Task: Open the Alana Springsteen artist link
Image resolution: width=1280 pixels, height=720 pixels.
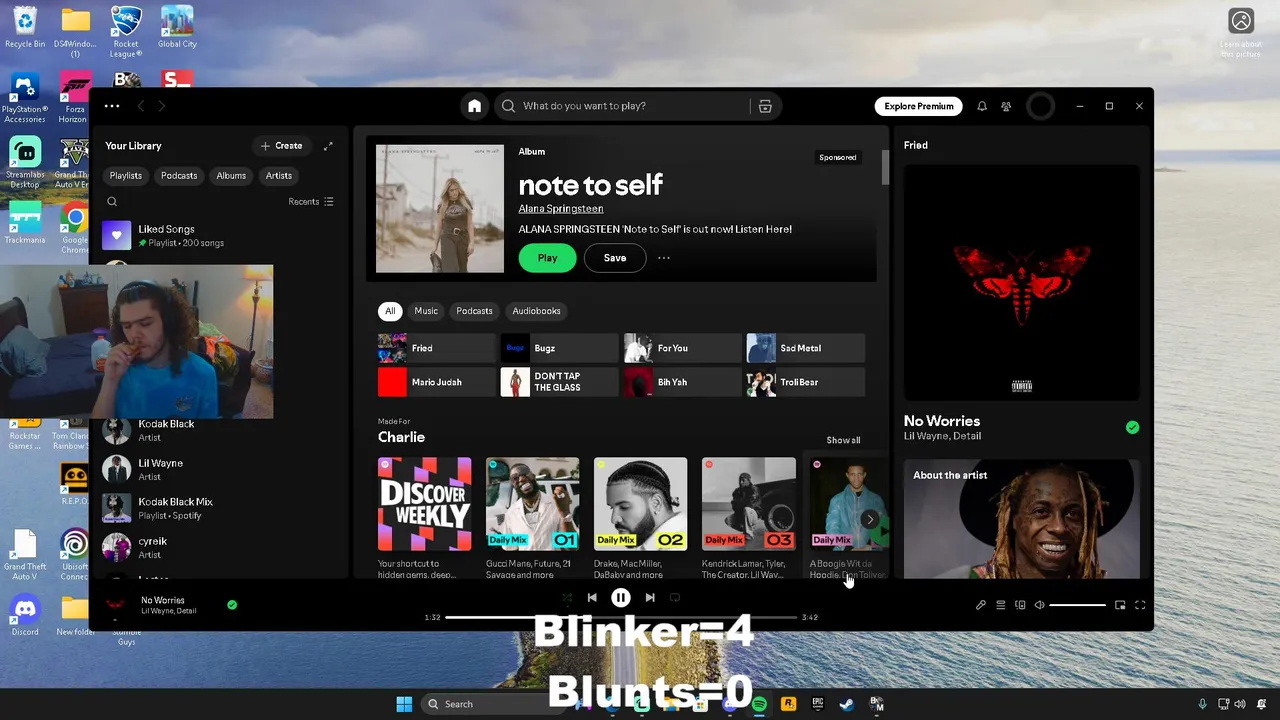Action: pos(561,209)
